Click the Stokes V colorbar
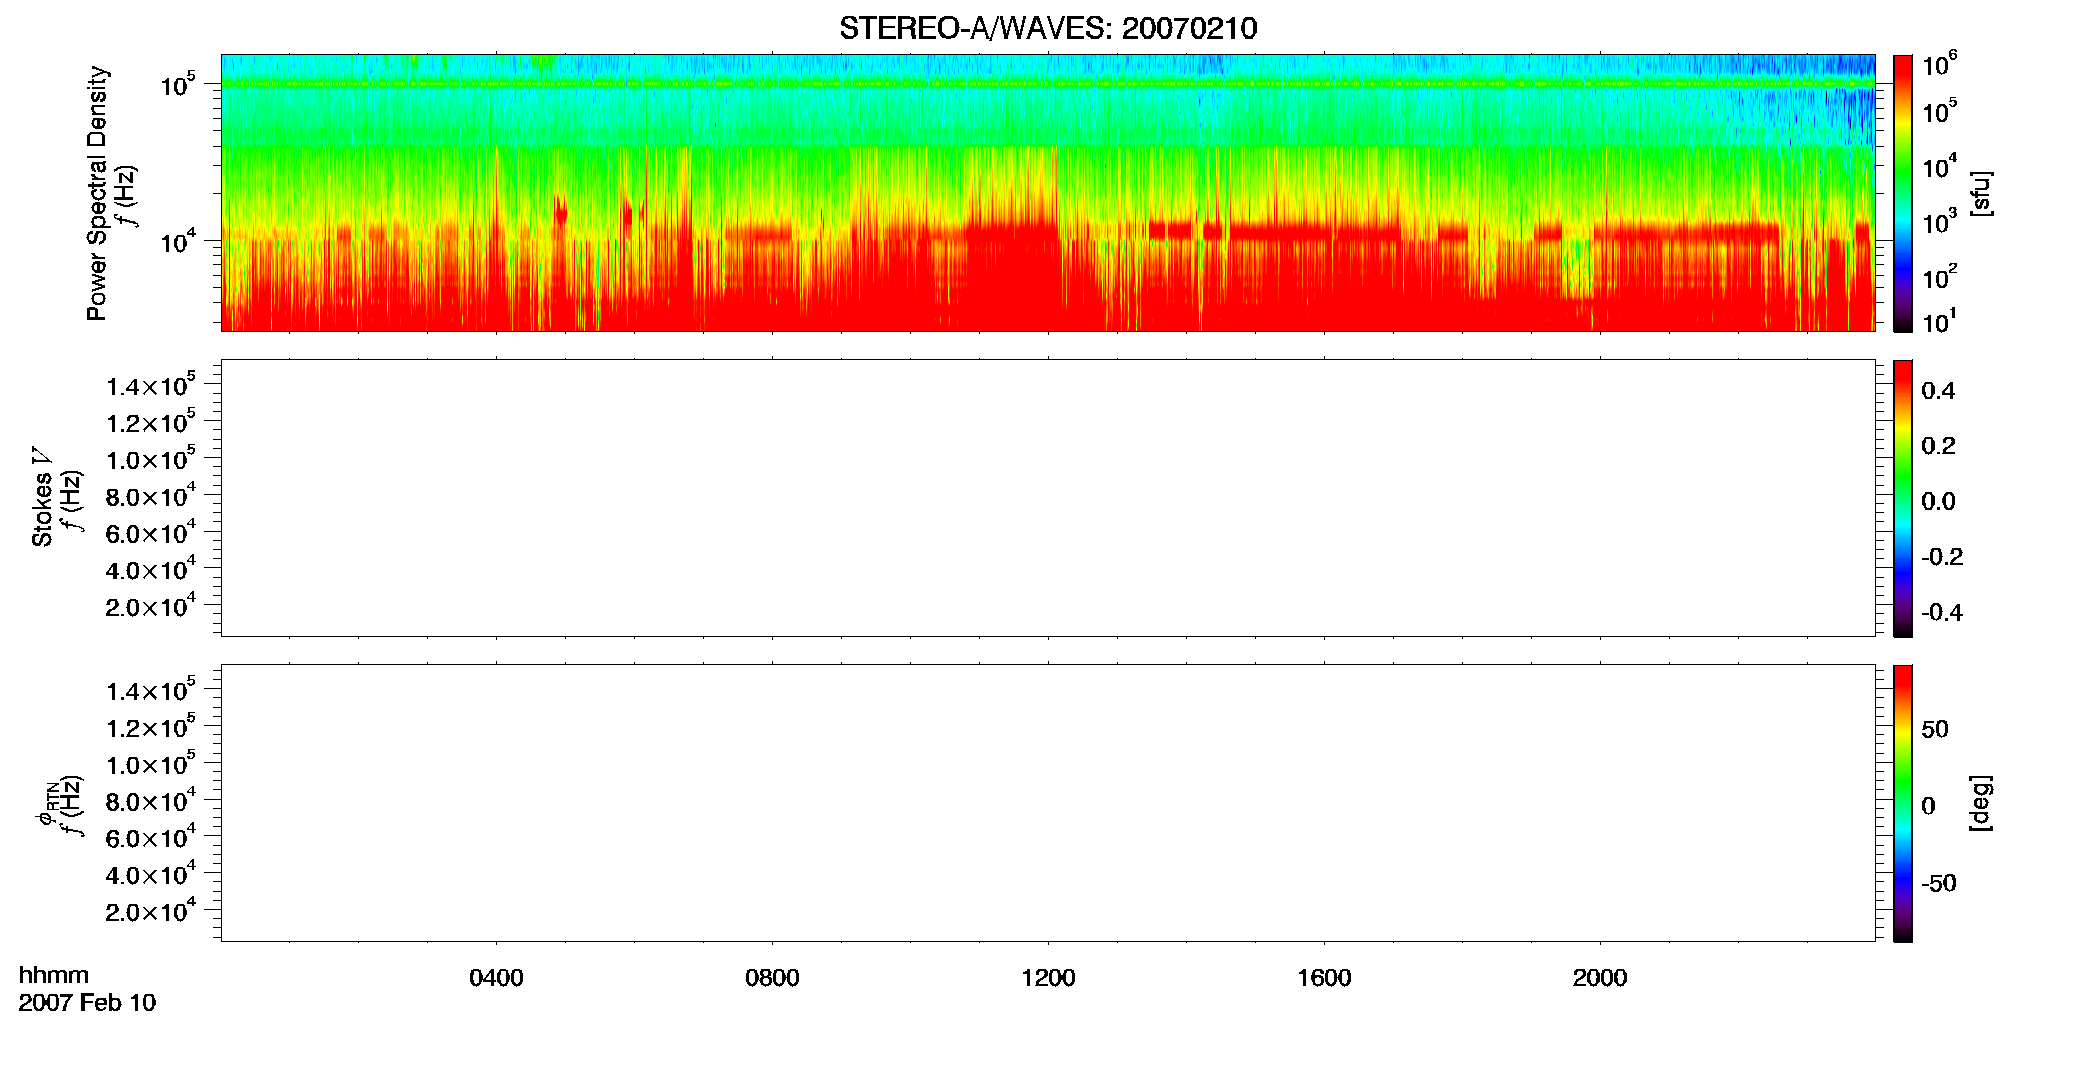The width and height of the screenshot is (2096, 1080). coord(1903,498)
